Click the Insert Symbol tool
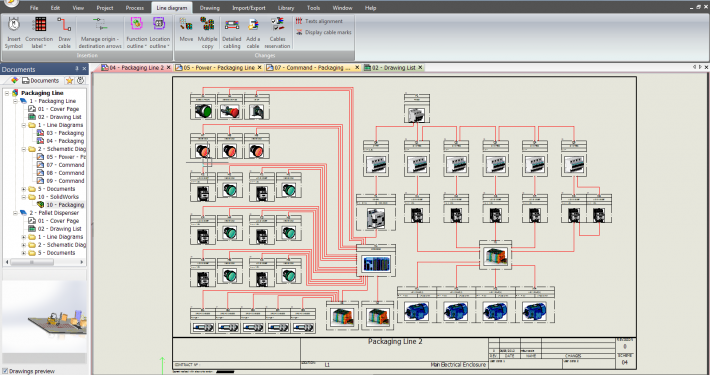710x375 pixels. pyautogui.click(x=14, y=32)
